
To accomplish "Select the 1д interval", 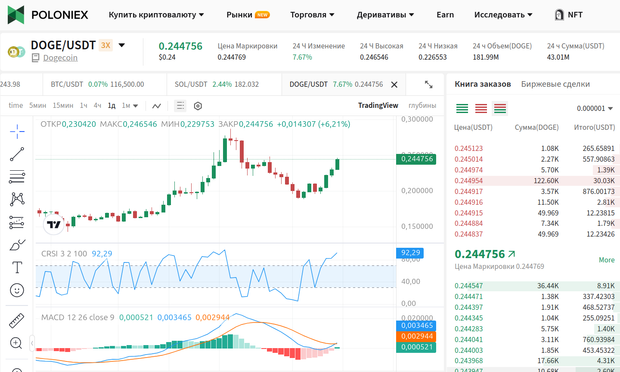I will 112,106.
